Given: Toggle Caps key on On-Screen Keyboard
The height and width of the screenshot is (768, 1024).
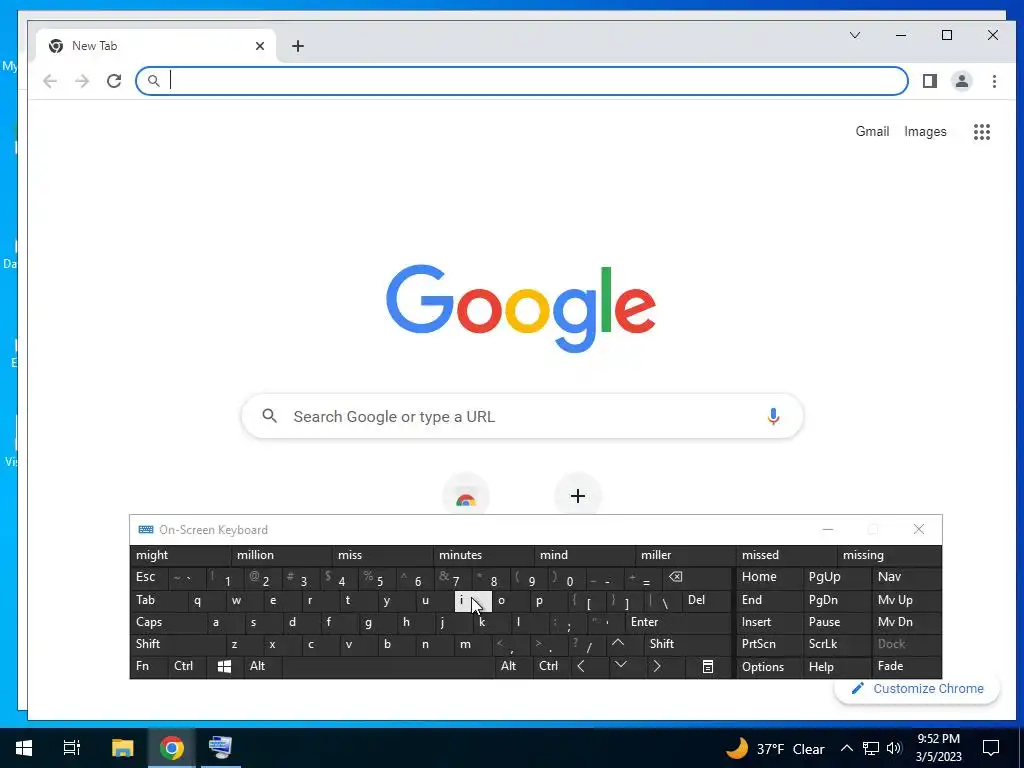Looking at the screenshot, I should (x=168, y=622).
